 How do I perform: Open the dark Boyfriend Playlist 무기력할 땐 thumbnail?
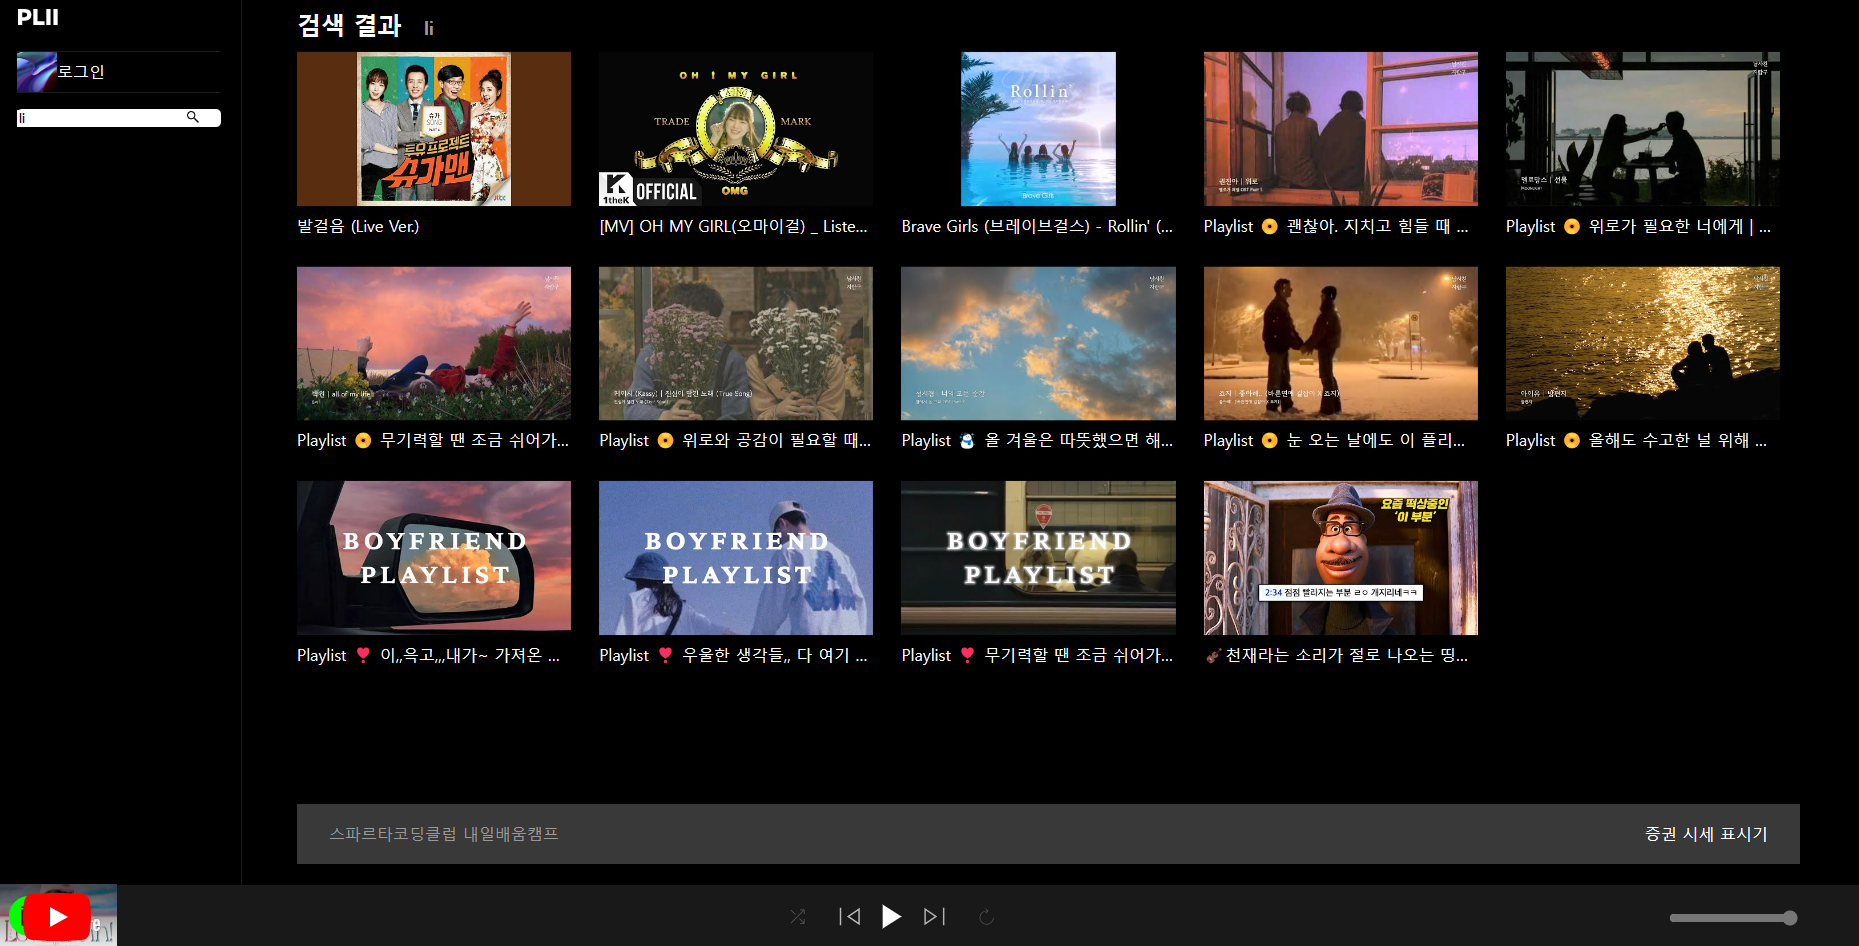[x=1038, y=558]
